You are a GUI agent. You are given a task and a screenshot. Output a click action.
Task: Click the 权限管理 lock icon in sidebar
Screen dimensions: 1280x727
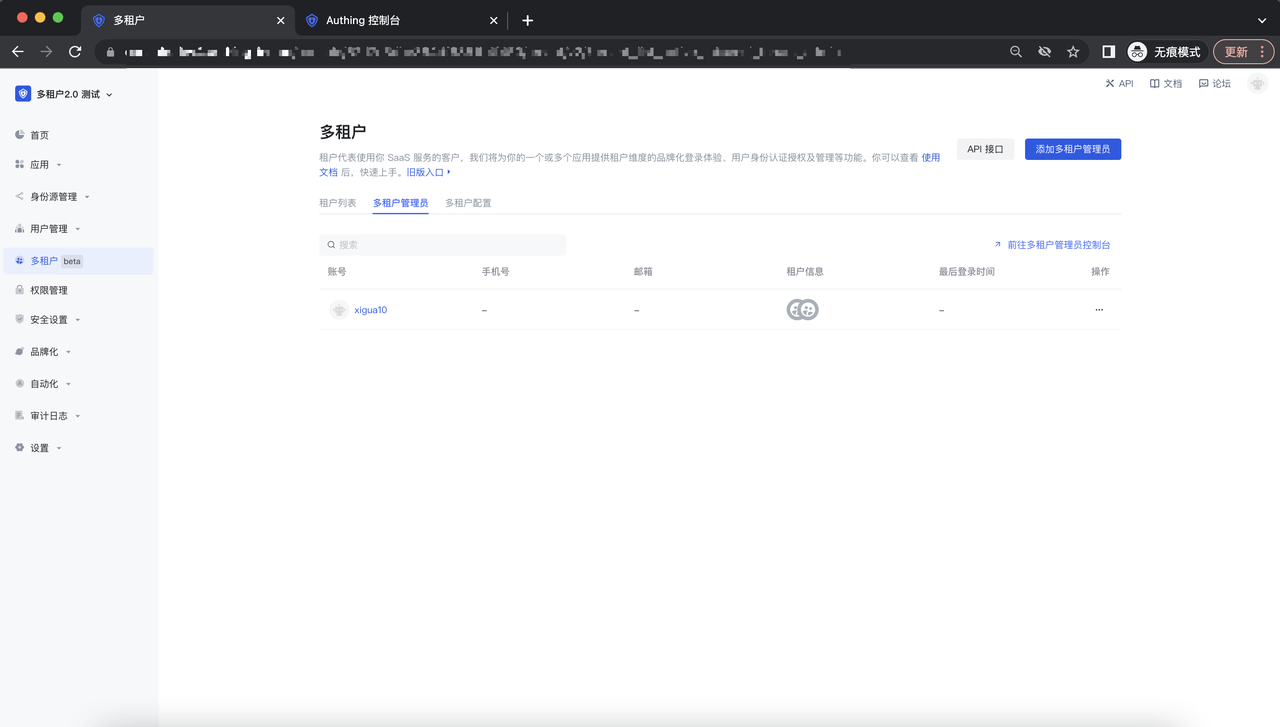(20, 290)
